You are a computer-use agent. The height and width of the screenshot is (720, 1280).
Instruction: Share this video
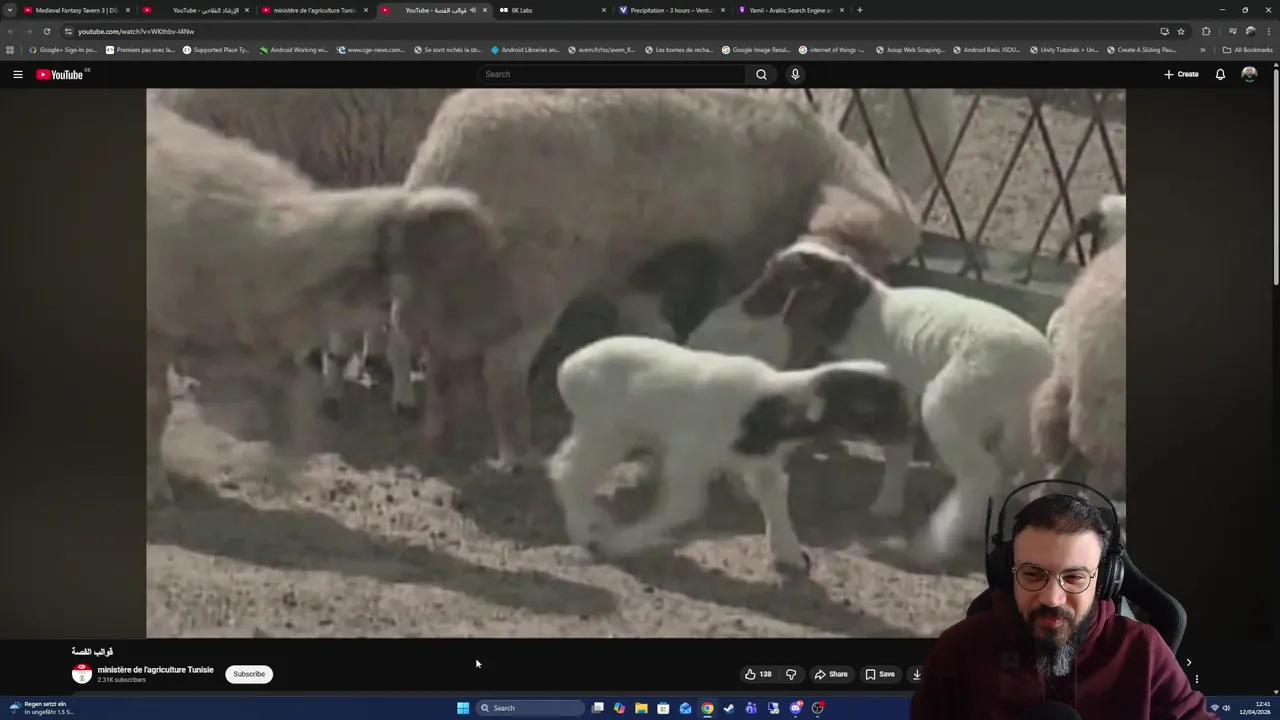(831, 674)
